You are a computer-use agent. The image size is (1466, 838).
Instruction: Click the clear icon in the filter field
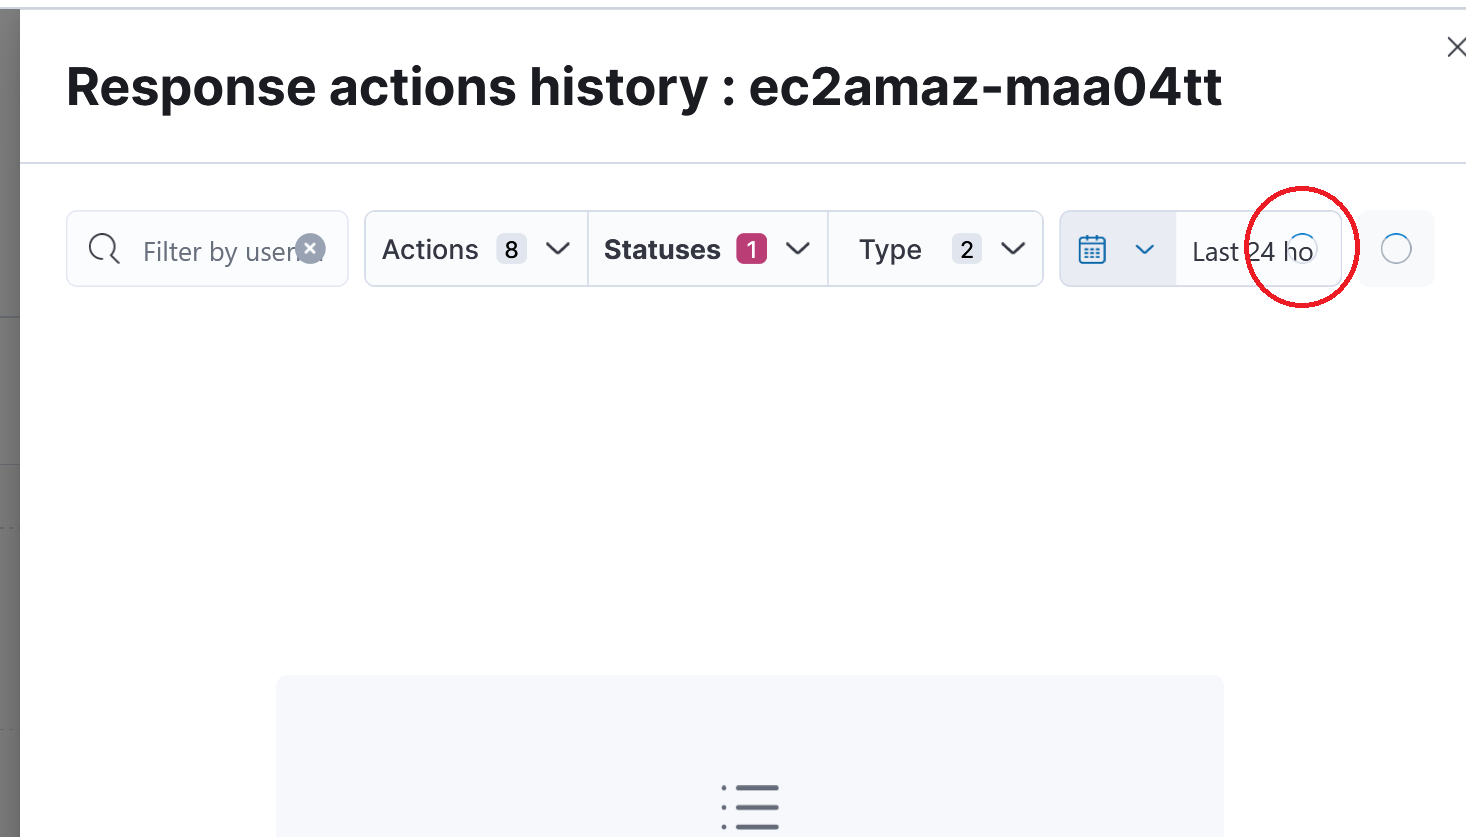click(x=310, y=248)
